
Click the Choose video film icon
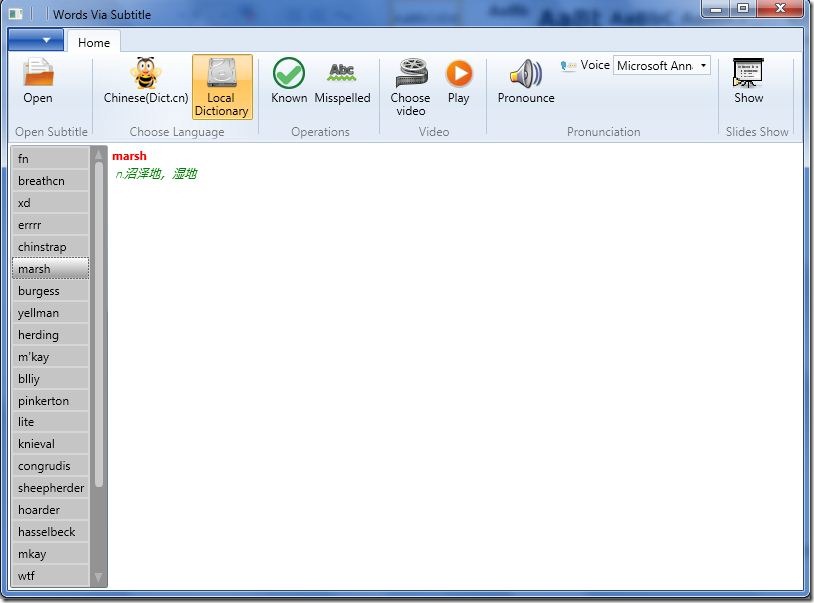tap(410, 86)
